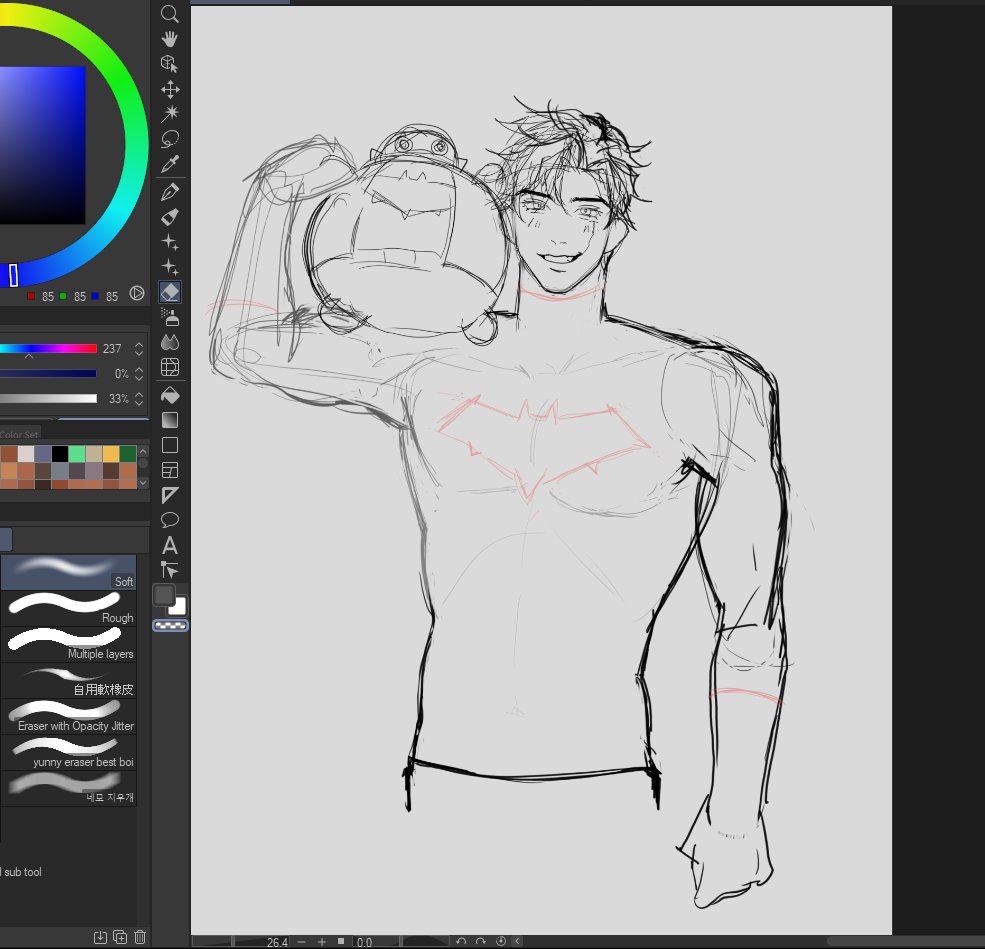Select the Gradient tool
985x949 pixels.
[170, 420]
